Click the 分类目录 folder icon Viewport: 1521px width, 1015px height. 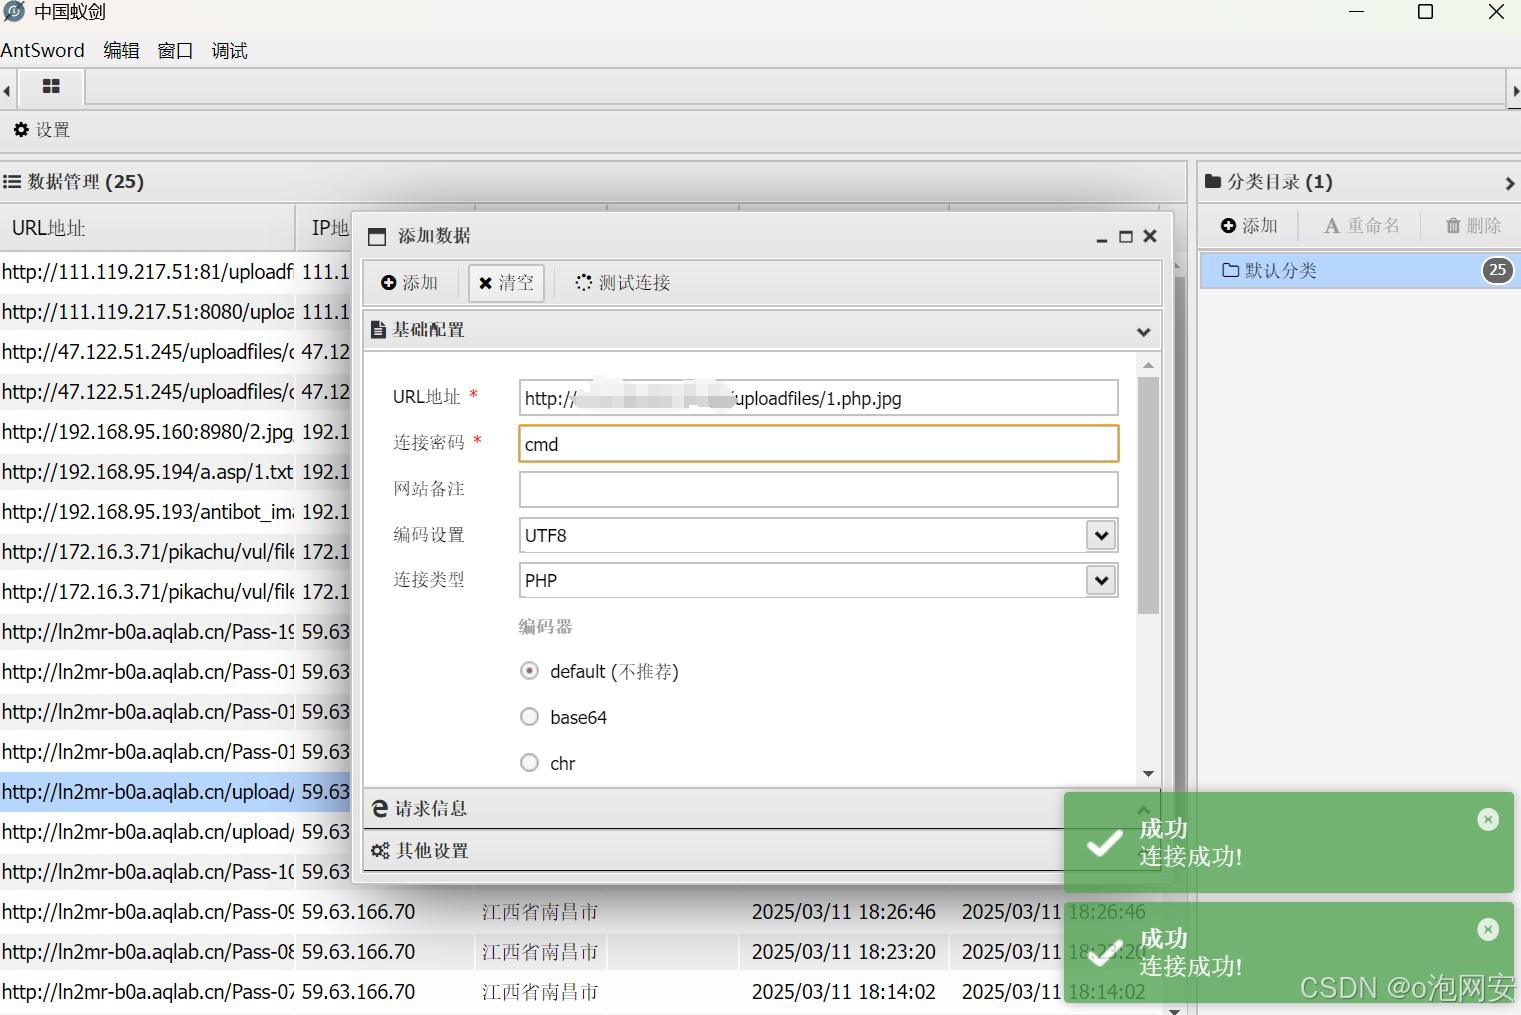point(1213,182)
